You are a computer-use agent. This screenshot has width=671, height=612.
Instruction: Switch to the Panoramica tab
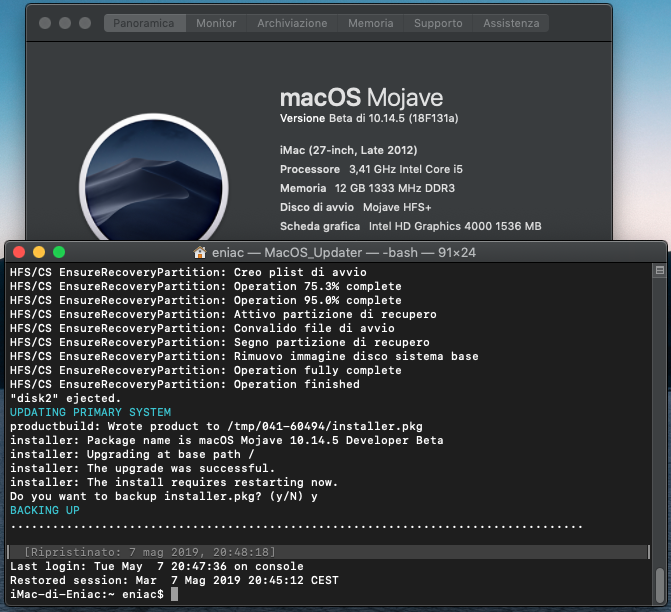click(x=145, y=23)
